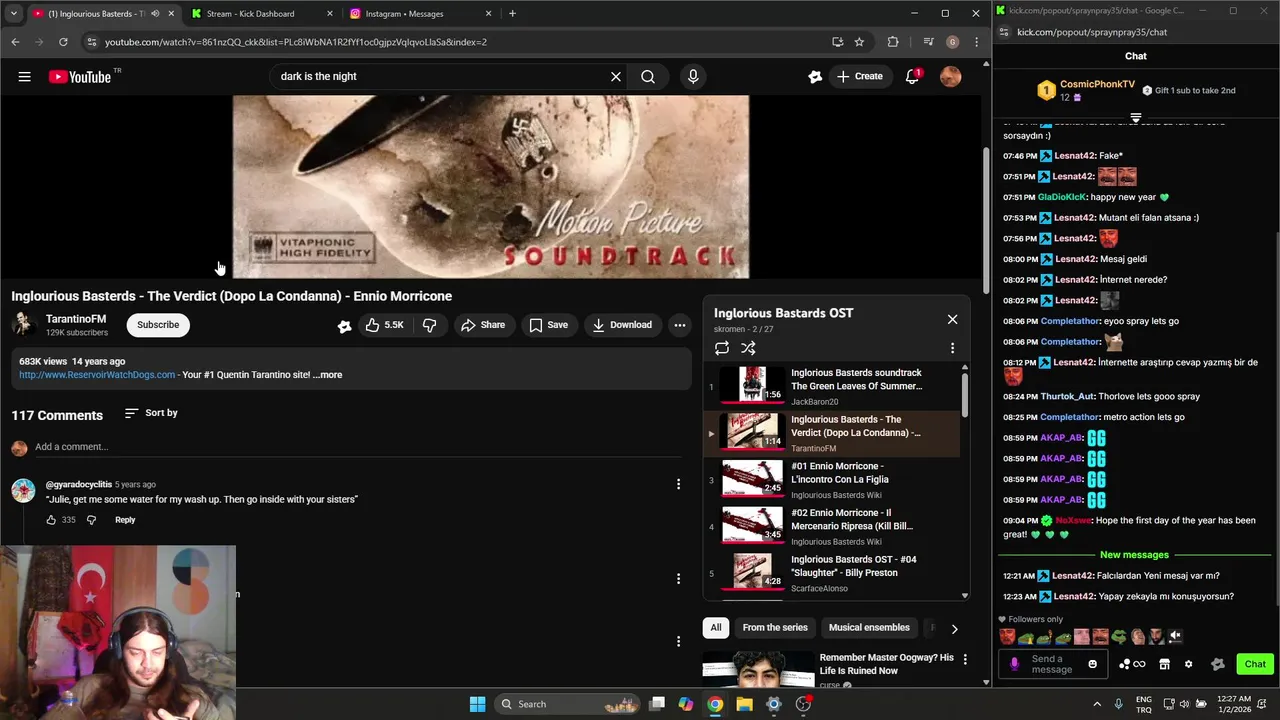Image resolution: width=1280 pixels, height=720 pixels.
Task: Open the YouTube notifications bell
Action: 912,76
